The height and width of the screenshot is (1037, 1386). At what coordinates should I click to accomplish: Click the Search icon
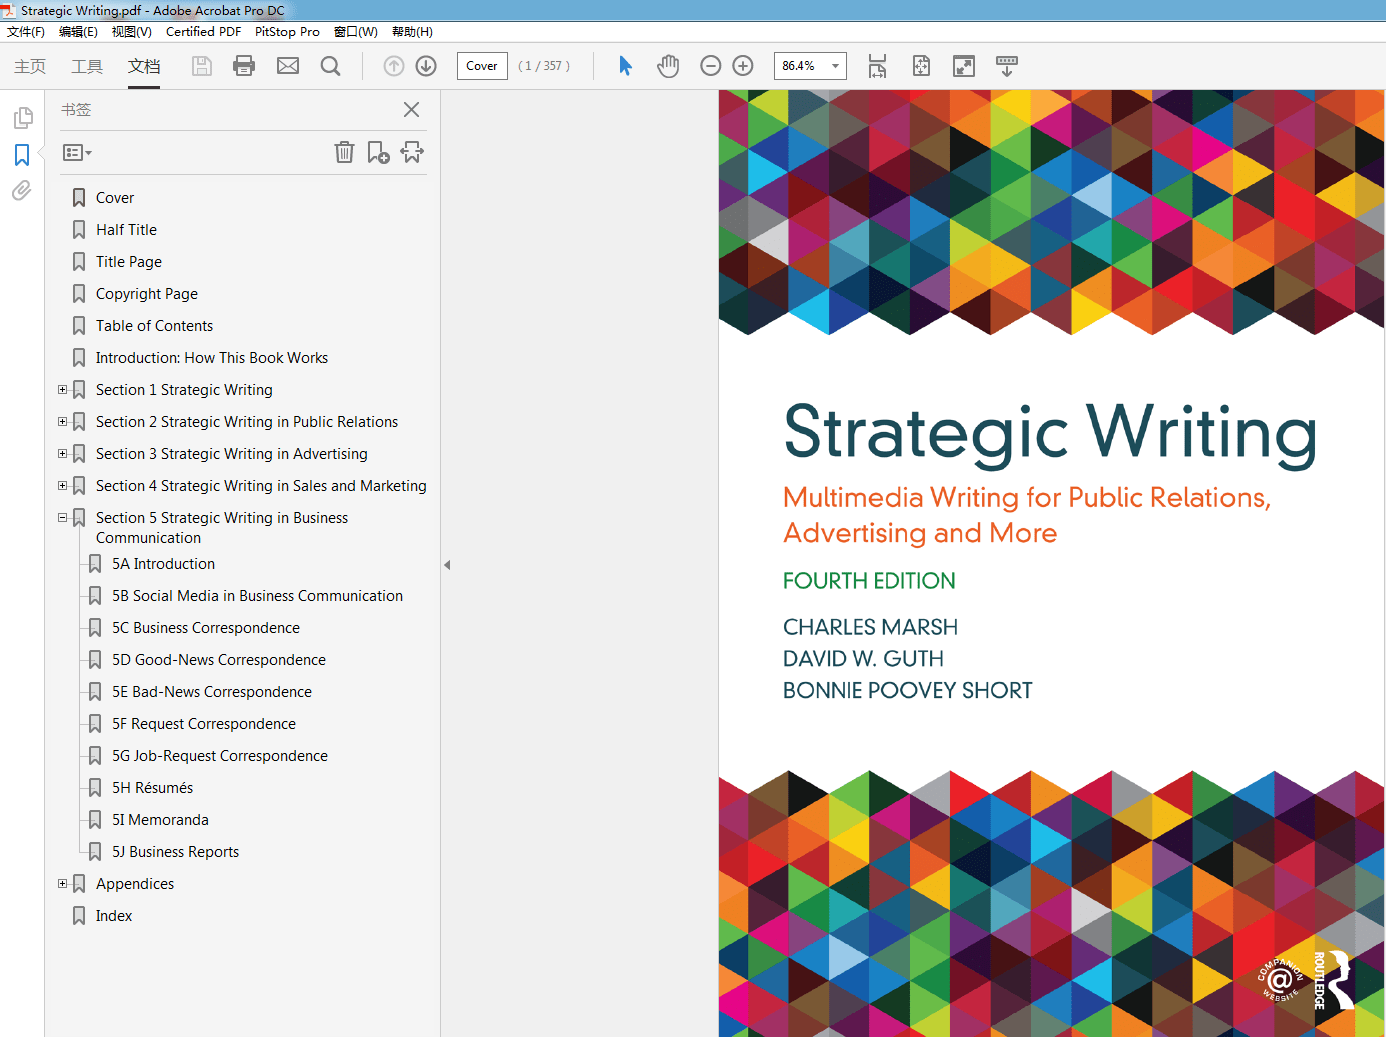[x=330, y=65]
